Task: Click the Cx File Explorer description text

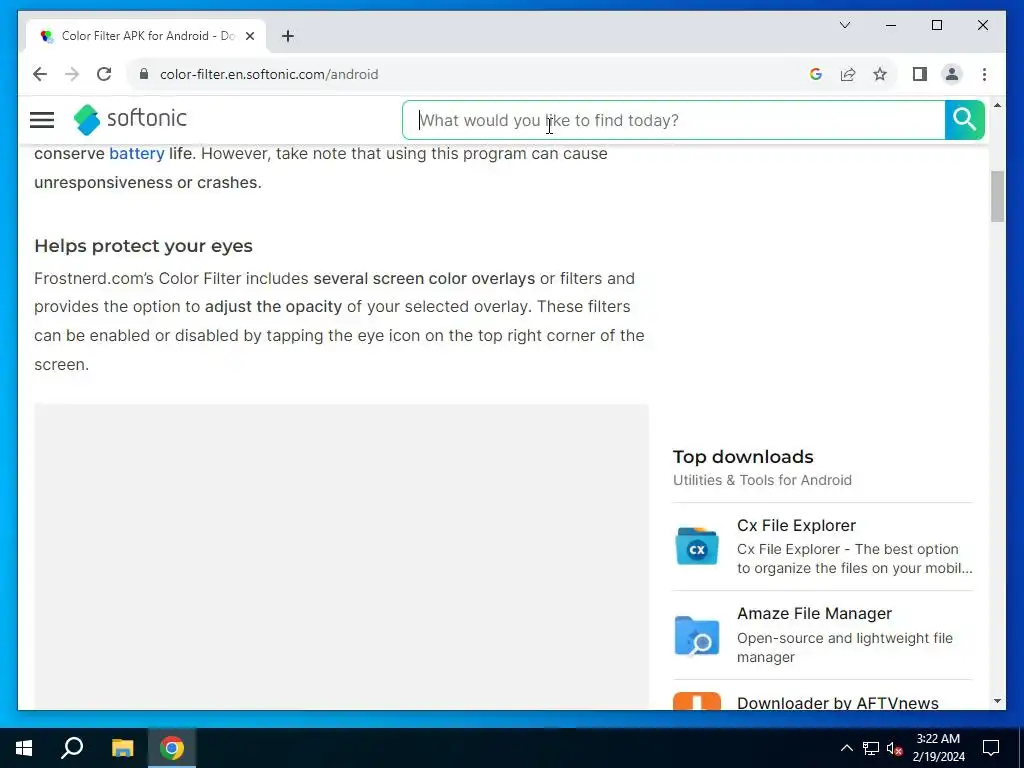Action: click(x=854, y=558)
